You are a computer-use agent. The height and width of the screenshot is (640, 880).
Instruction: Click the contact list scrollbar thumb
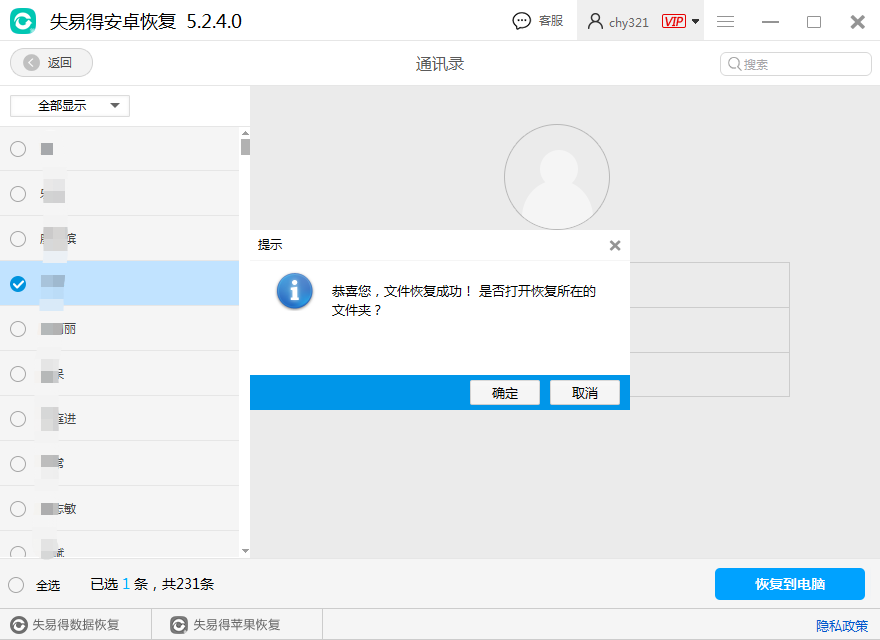245,147
